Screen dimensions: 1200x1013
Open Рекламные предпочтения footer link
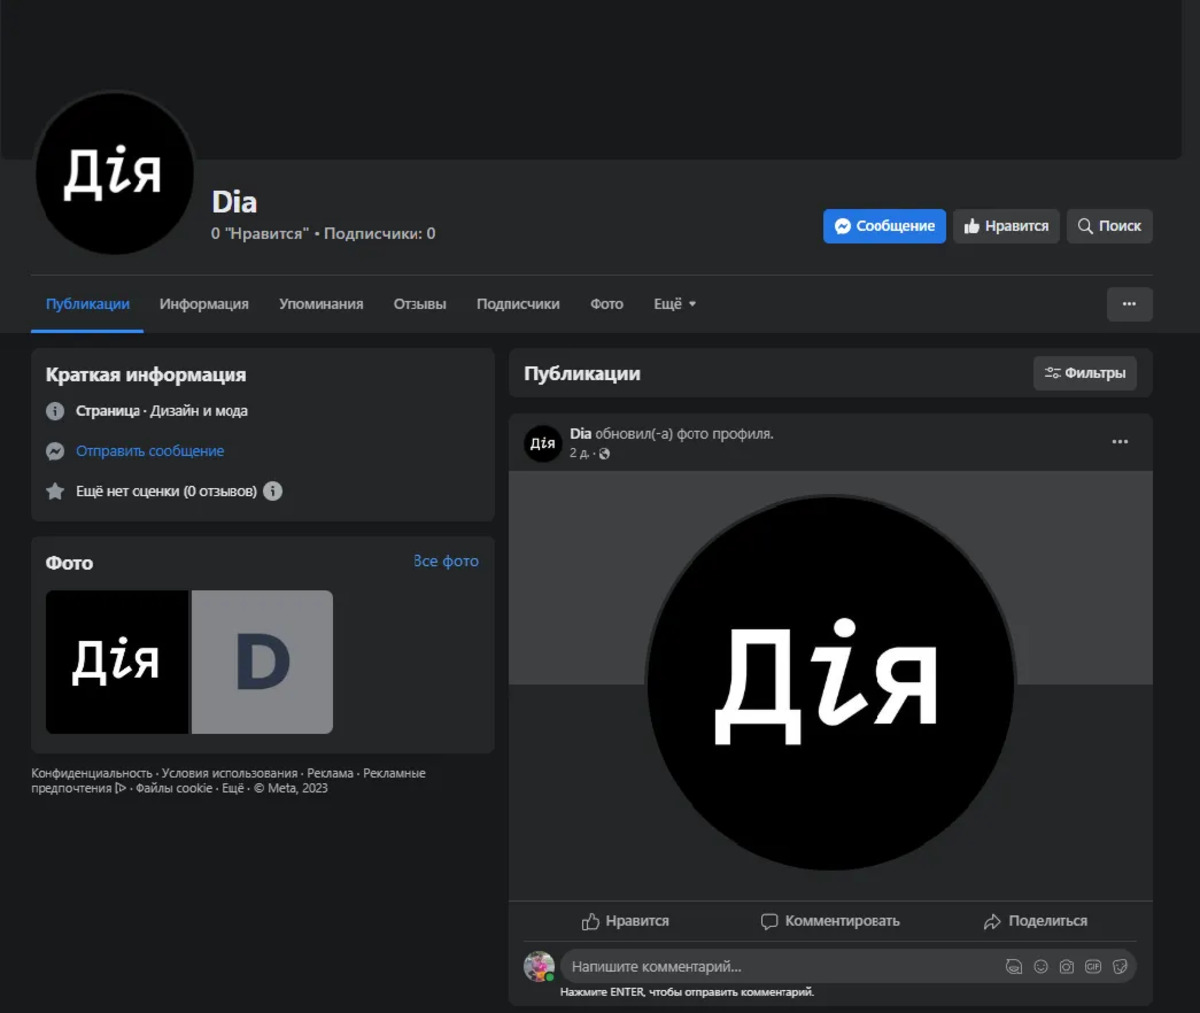click(227, 781)
